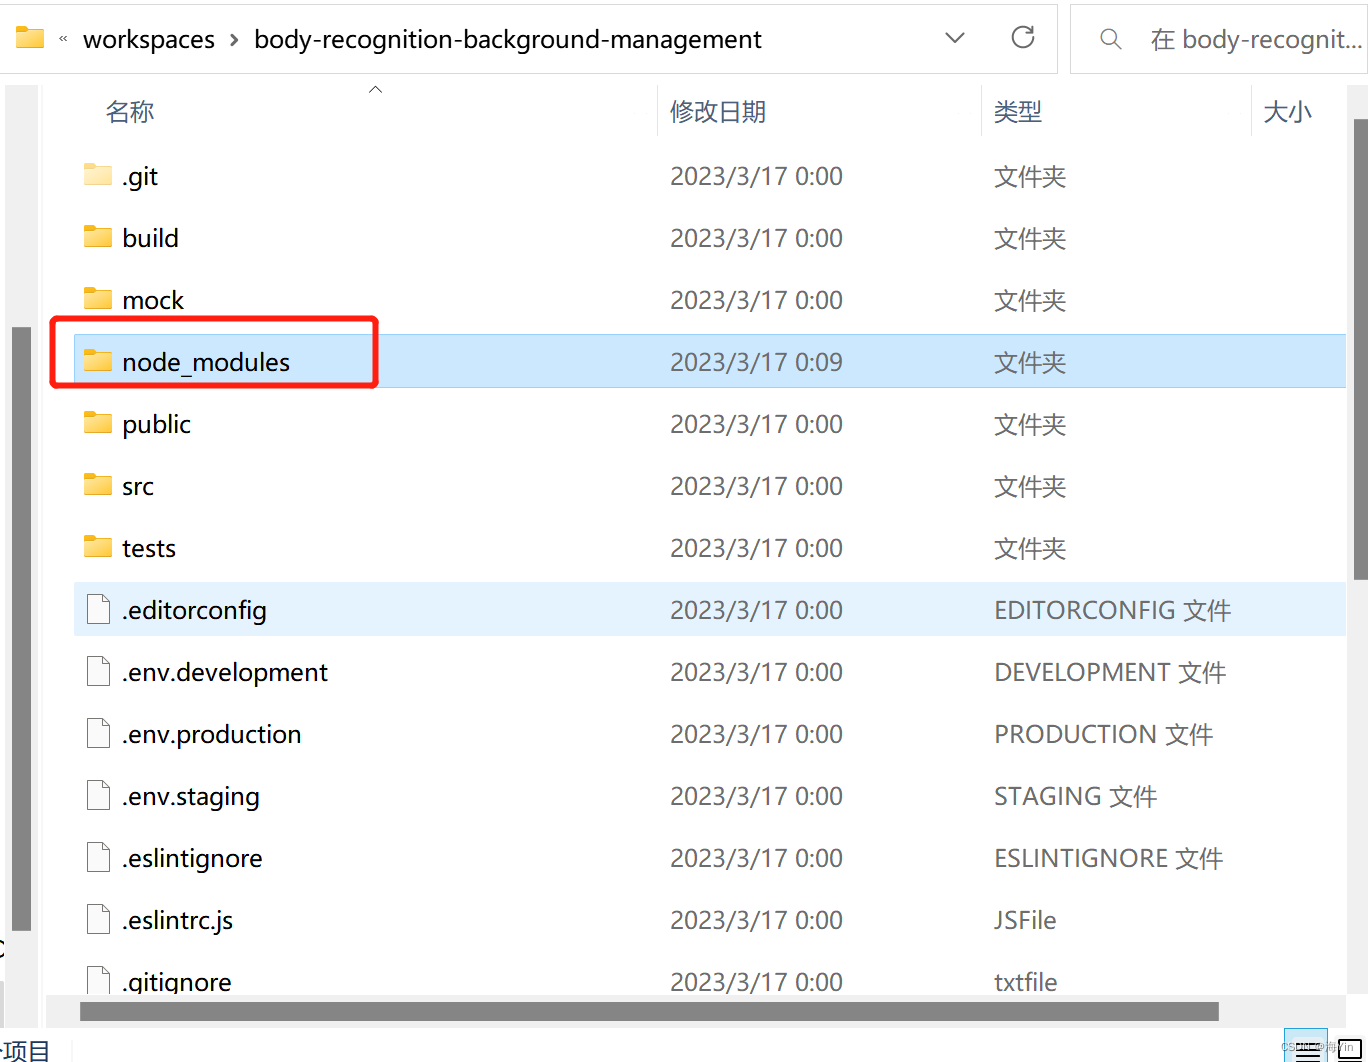Click the mock folder icon
The width and height of the screenshot is (1368, 1062).
point(98,299)
